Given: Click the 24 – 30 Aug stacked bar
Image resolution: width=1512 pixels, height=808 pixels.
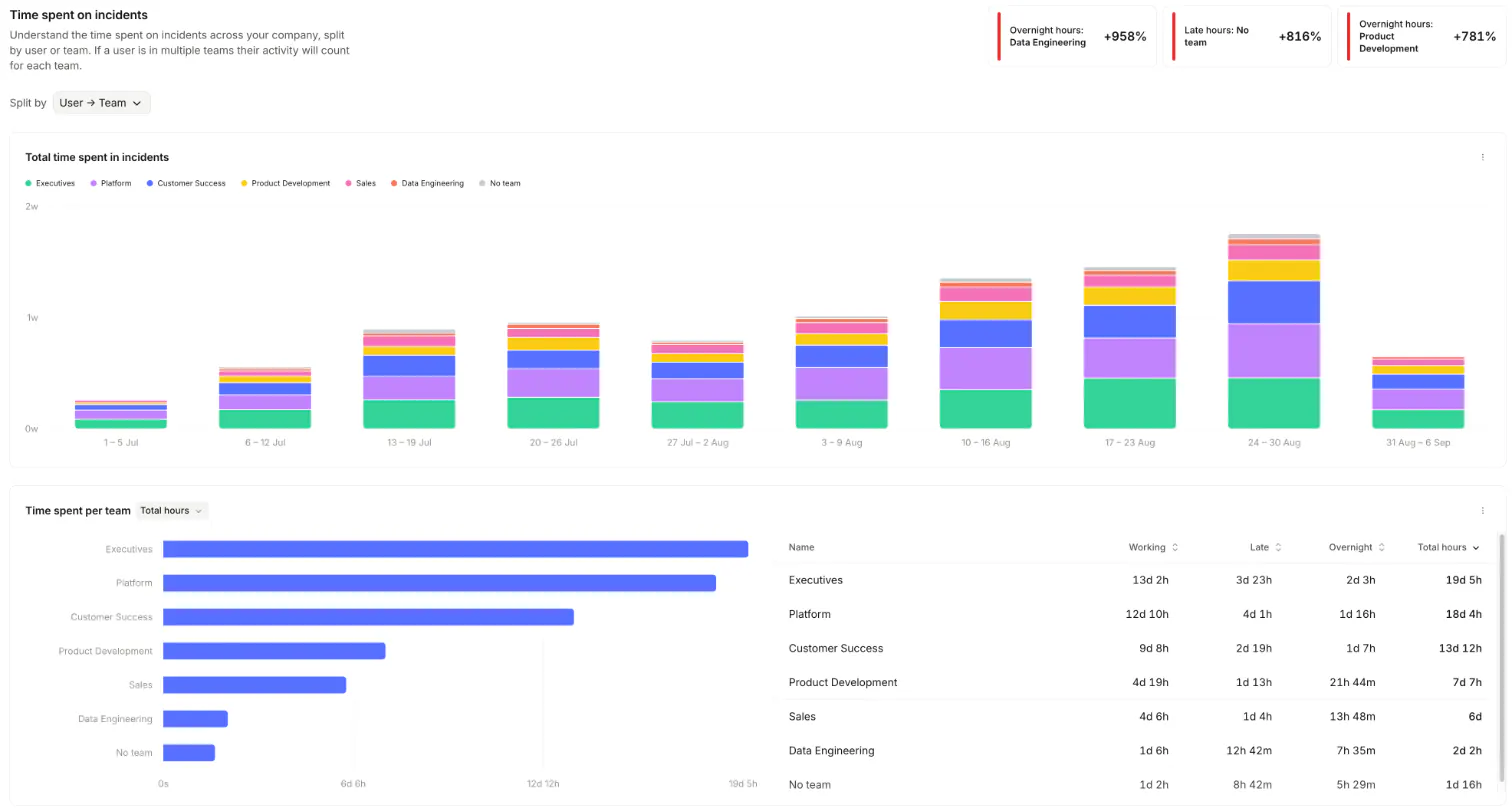Looking at the screenshot, I should (1274, 332).
